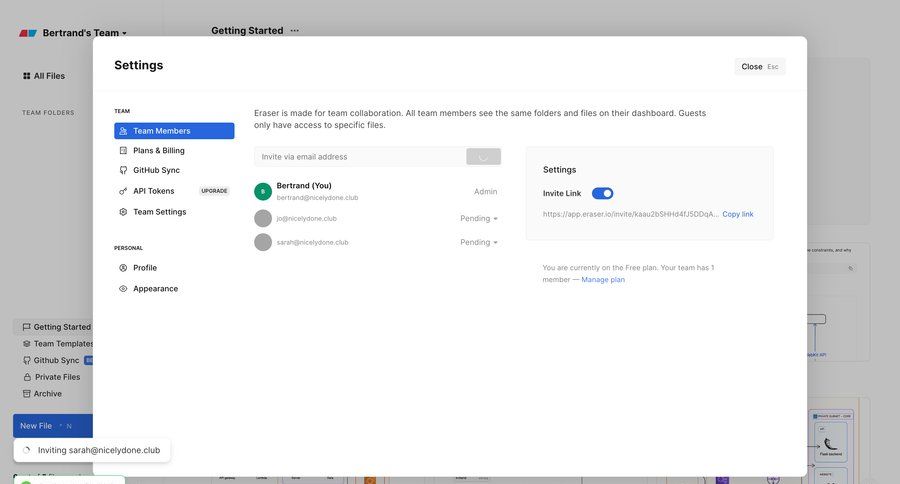Click the API Tokens key icon
Viewport: 900px width, 484px height.
coord(123,191)
